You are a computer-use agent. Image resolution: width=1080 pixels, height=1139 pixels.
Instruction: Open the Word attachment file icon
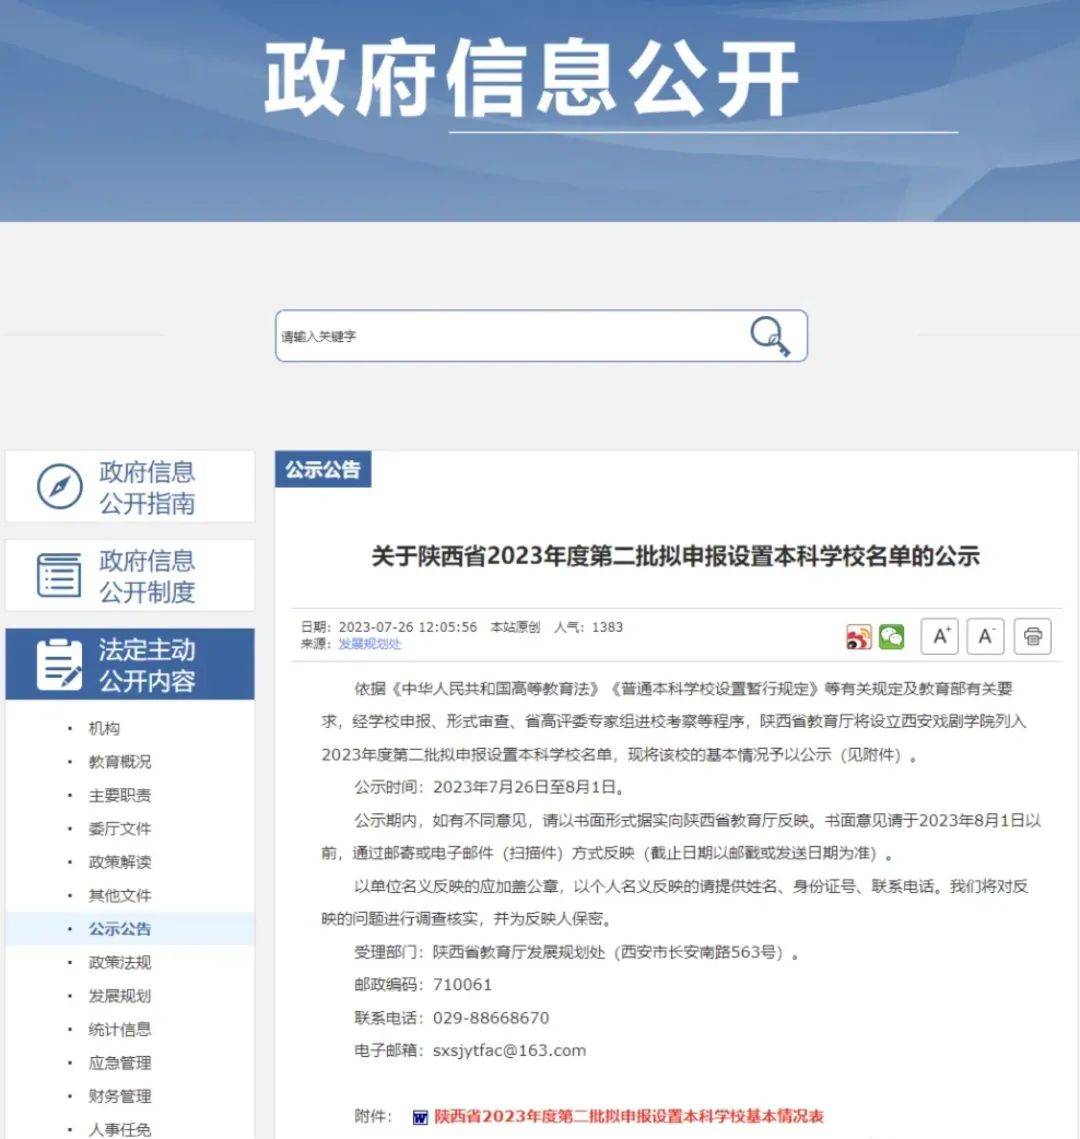tap(420, 1117)
